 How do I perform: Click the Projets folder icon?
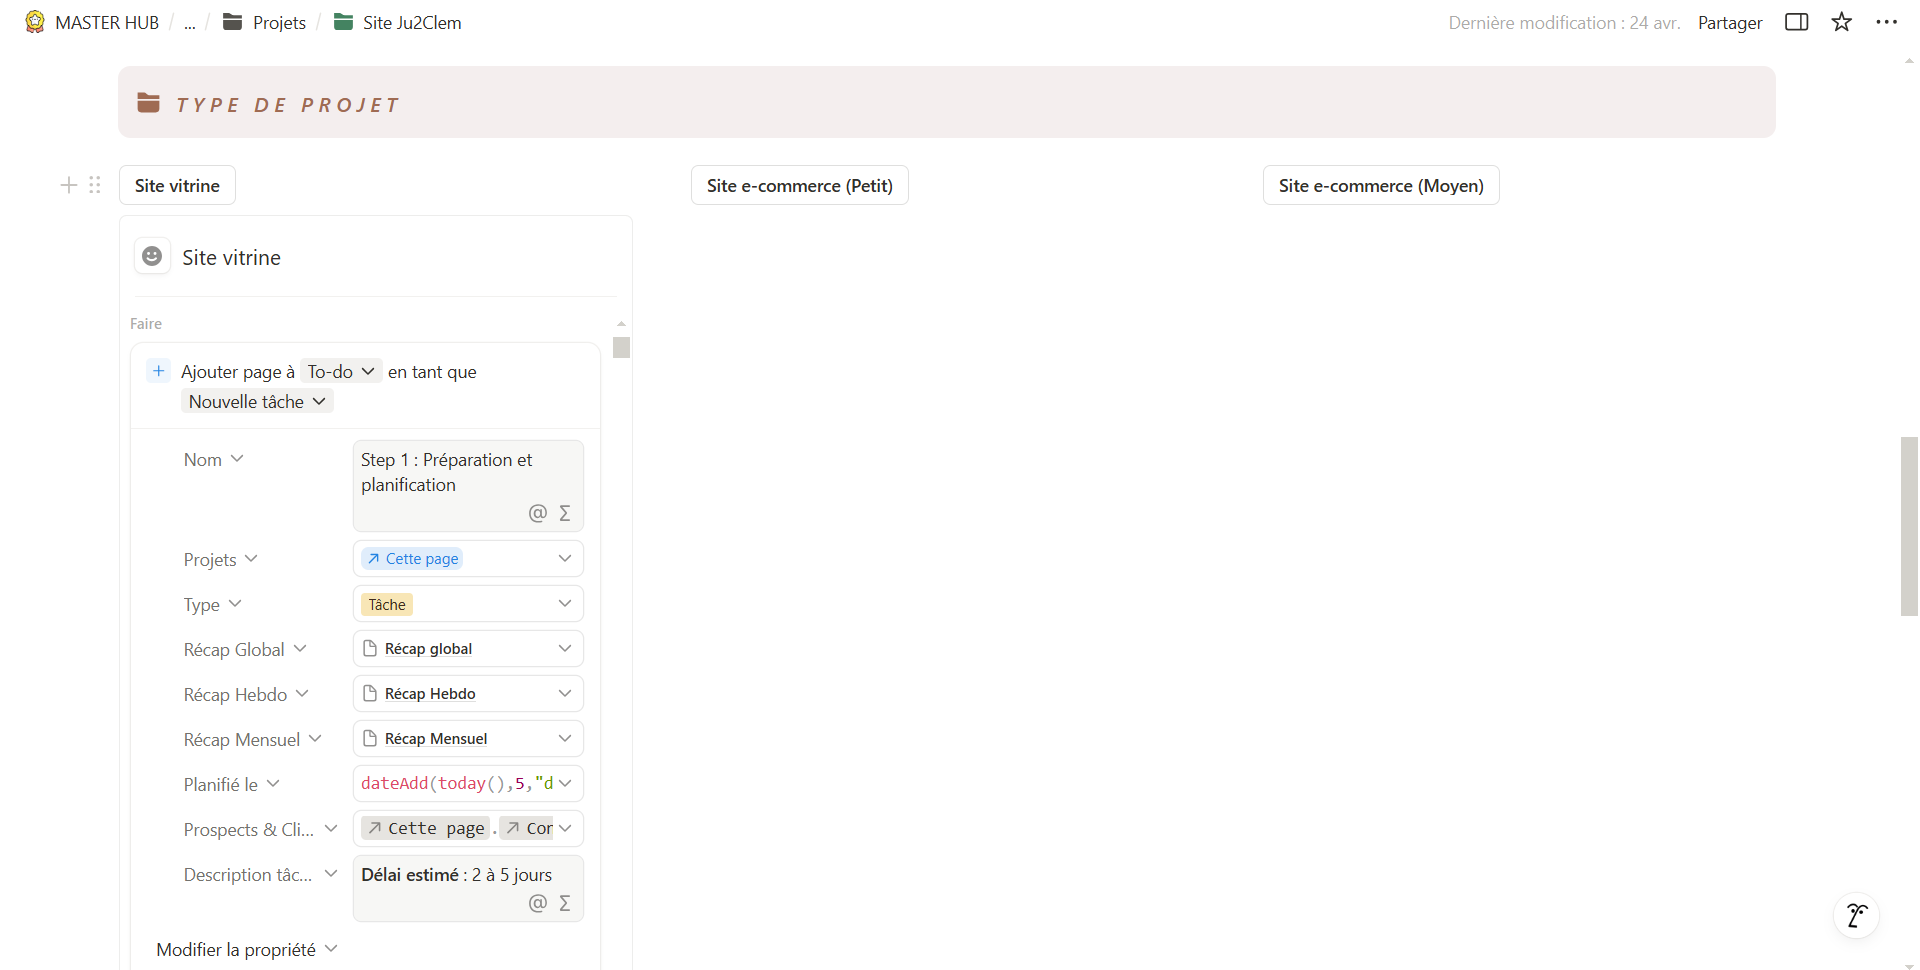tap(232, 22)
